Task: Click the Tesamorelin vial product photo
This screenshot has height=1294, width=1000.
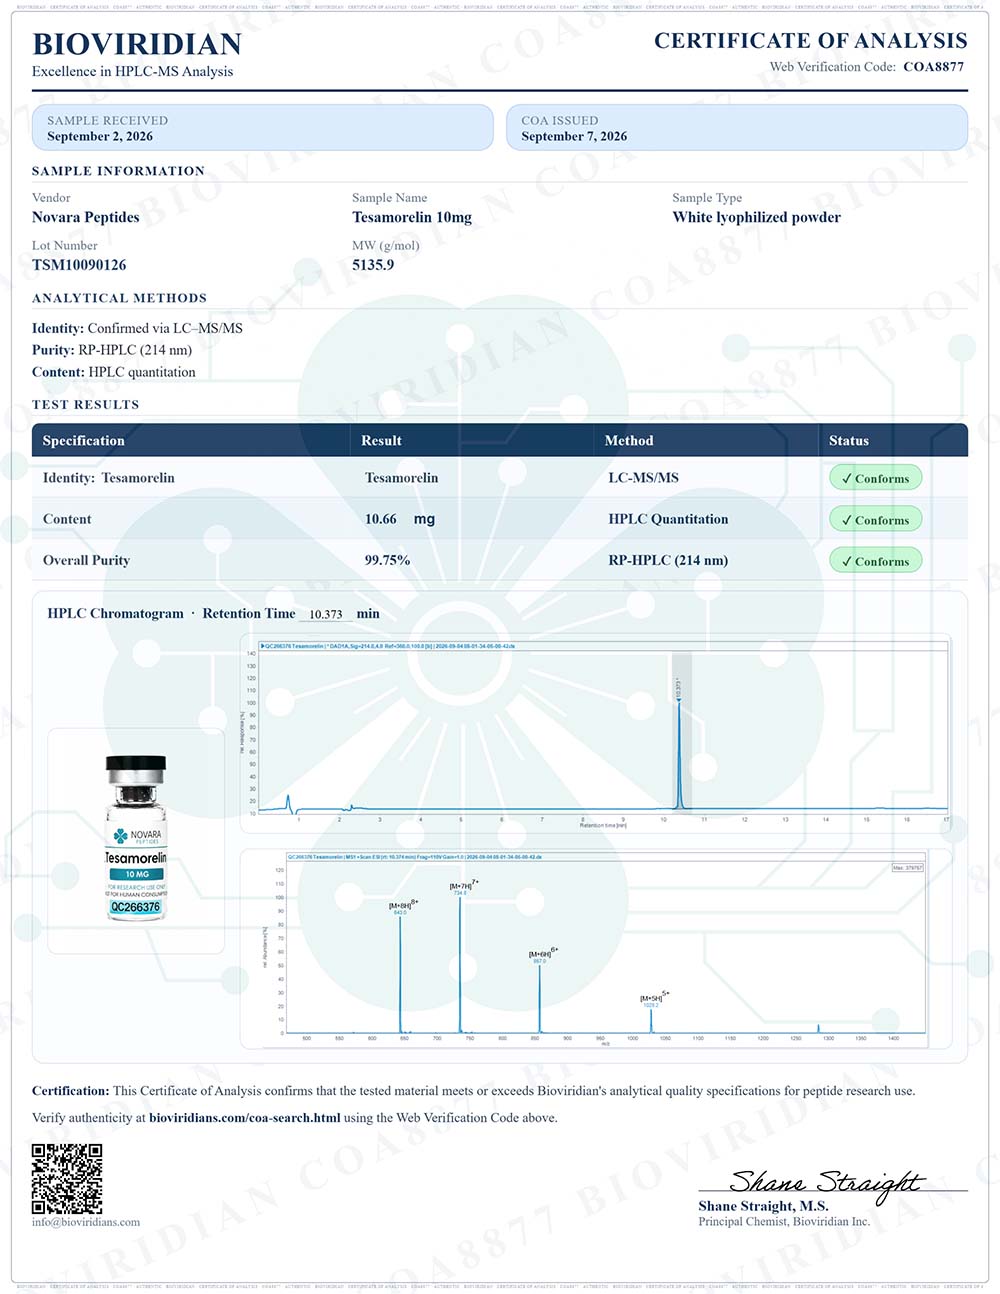Action: (x=137, y=838)
